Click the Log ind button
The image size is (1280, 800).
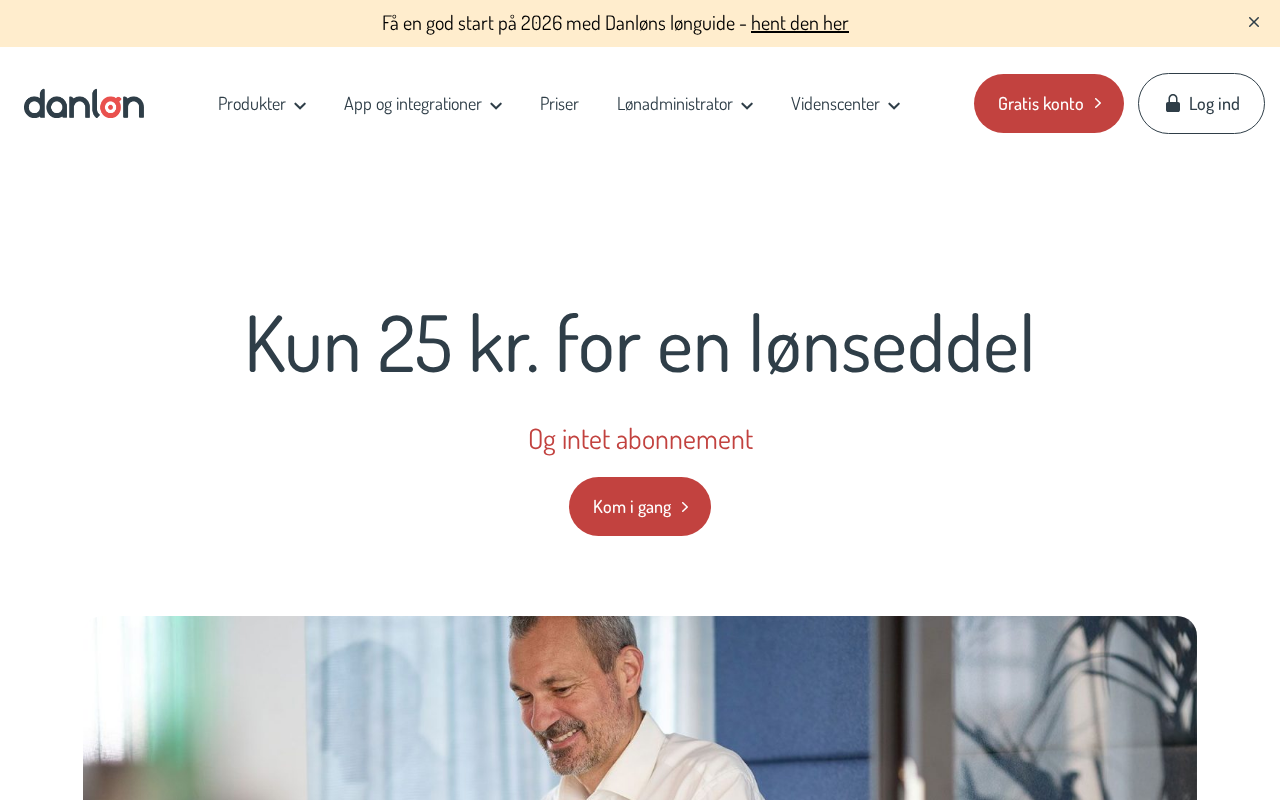click(x=1201, y=103)
